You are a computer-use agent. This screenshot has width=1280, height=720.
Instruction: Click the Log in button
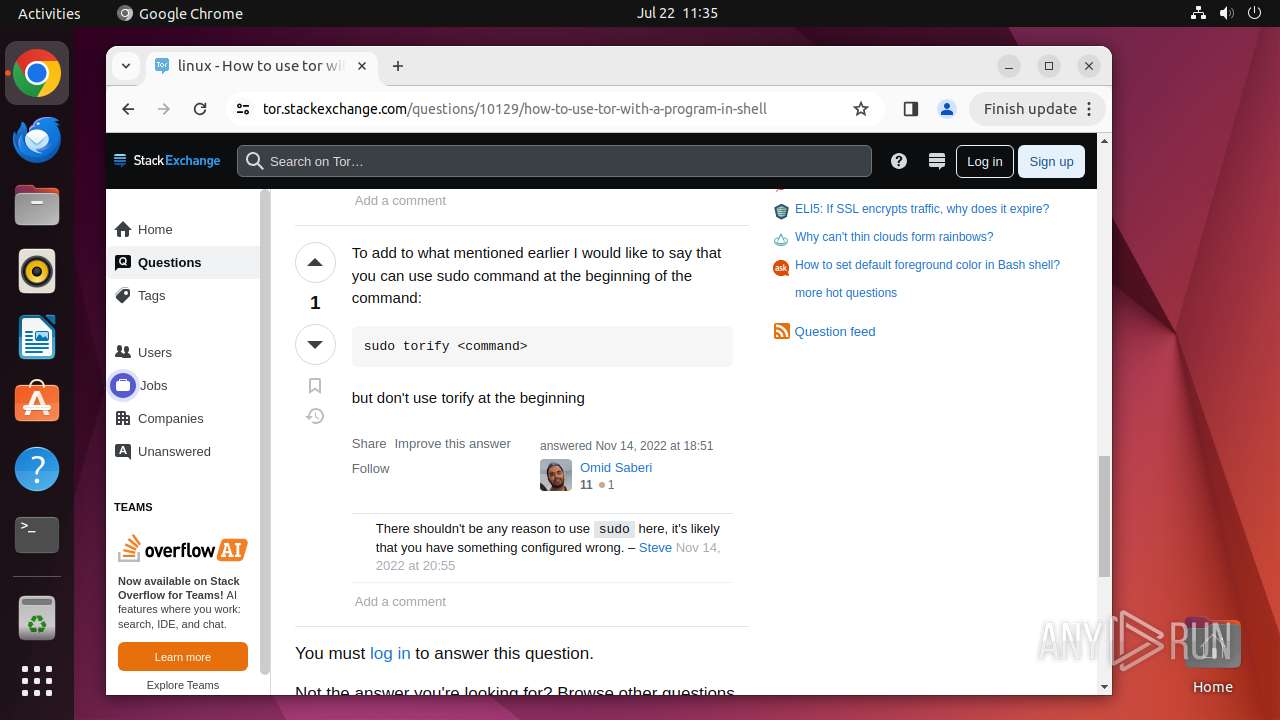pyautogui.click(x=984, y=161)
